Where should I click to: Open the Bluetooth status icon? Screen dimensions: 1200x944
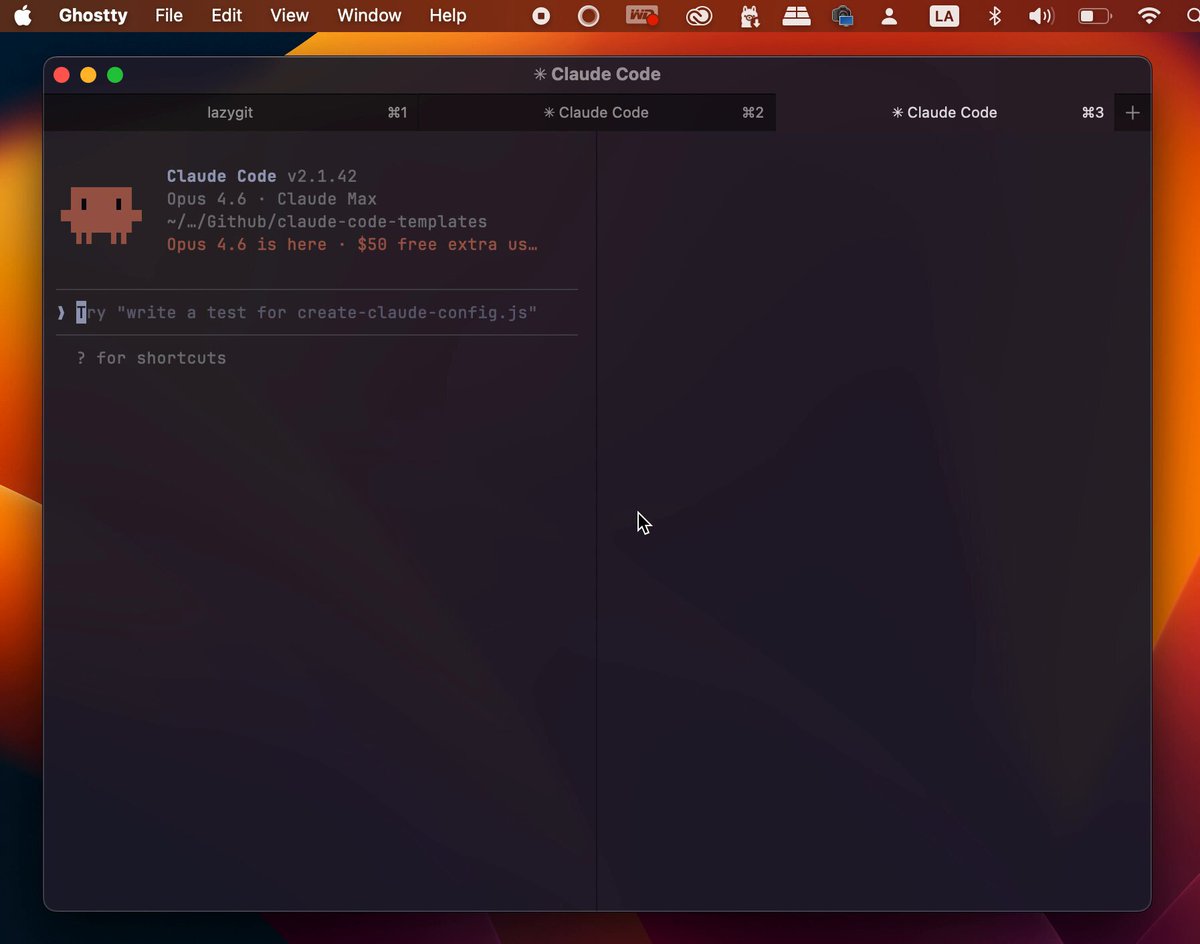point(994,16)
